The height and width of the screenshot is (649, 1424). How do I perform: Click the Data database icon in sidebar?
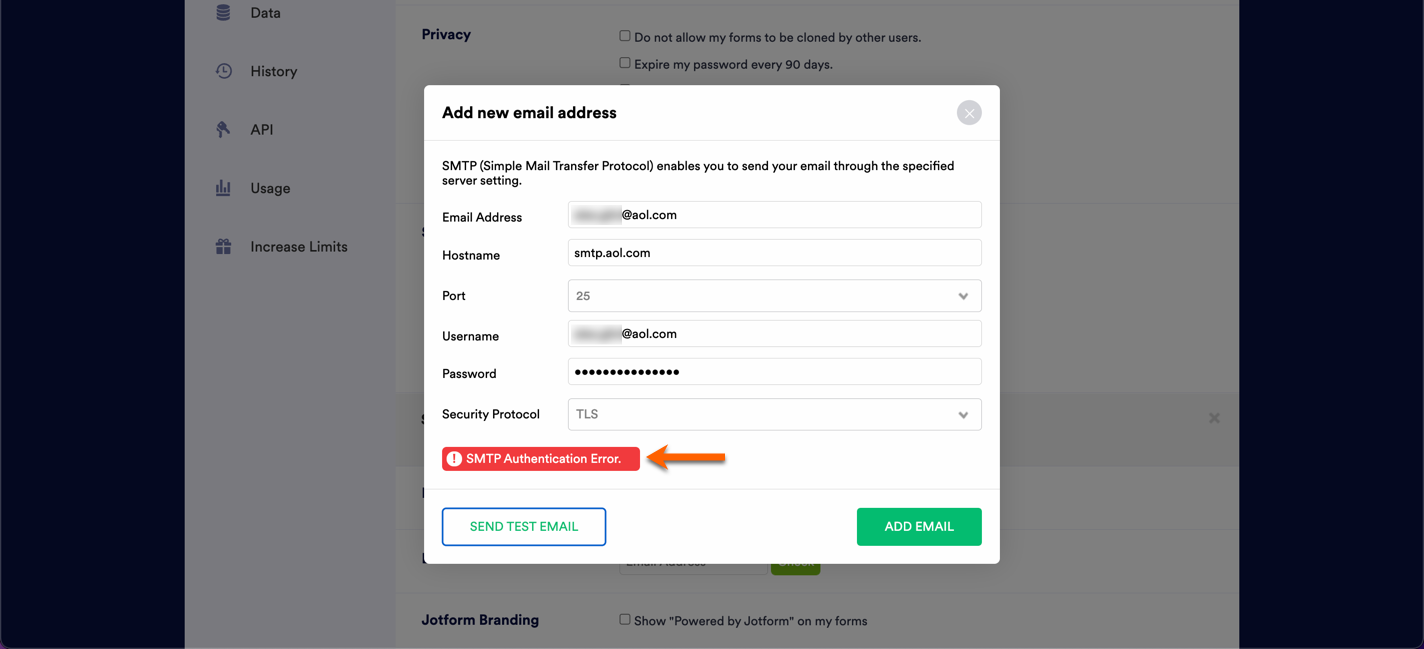[223, 13]
